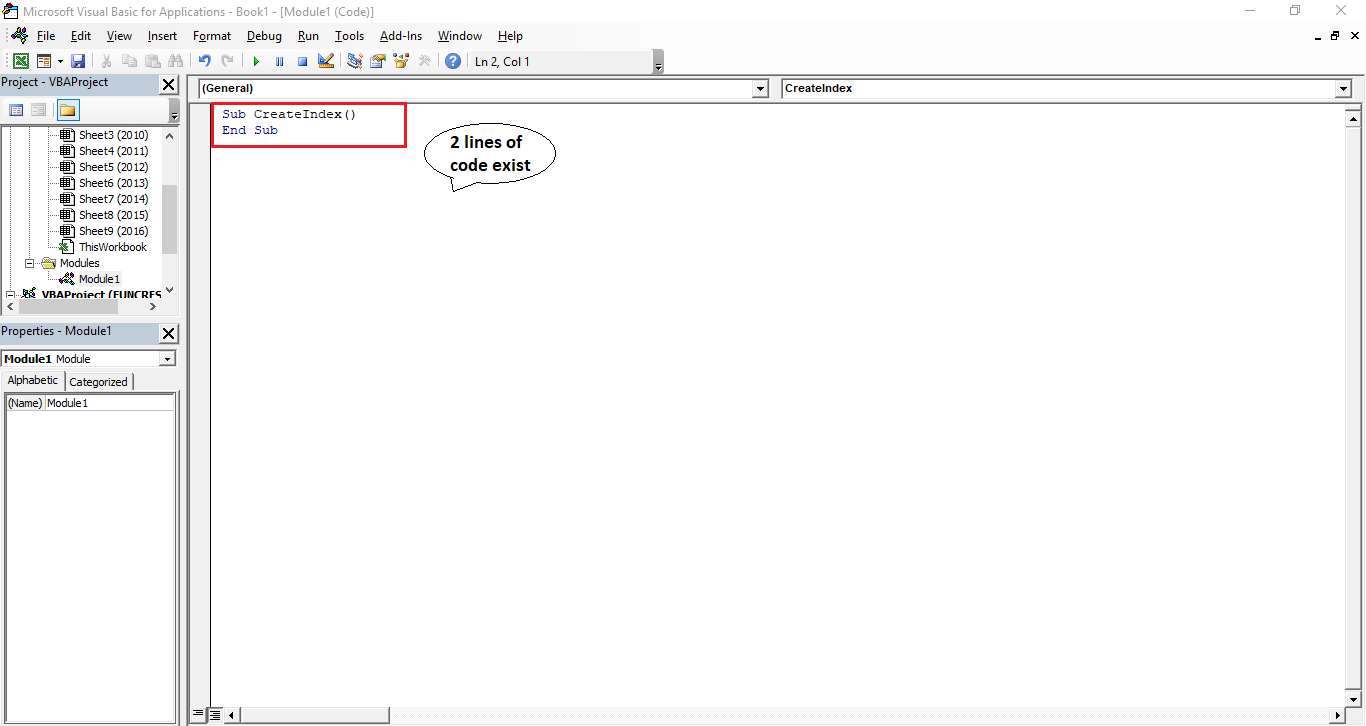The width and height of the screenshot is (1366, 726).
Task: Open the View menu
Action: coord(119,36)
